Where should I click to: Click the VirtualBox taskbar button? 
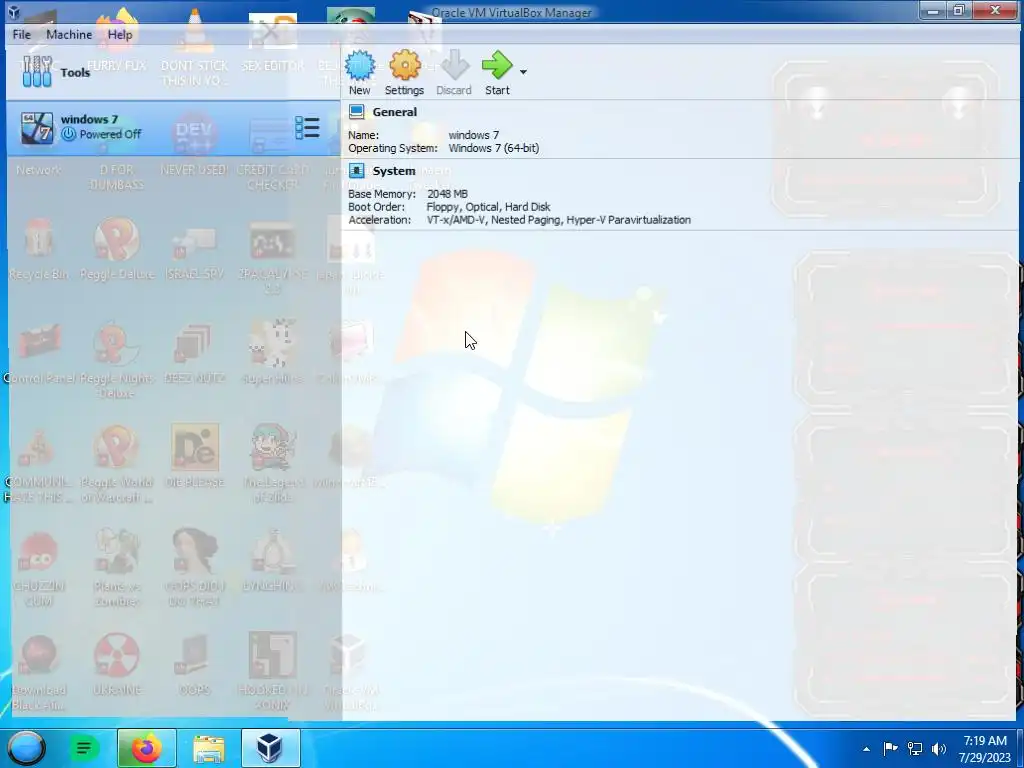(270, 748)
